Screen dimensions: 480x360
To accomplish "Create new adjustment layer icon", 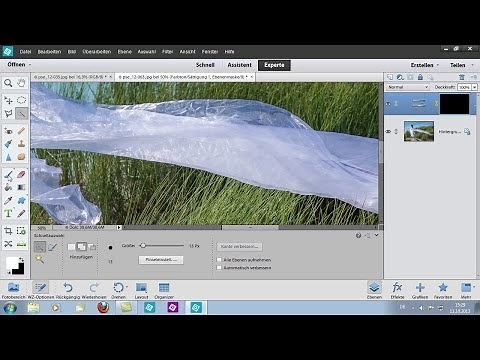I will [400, 77].
